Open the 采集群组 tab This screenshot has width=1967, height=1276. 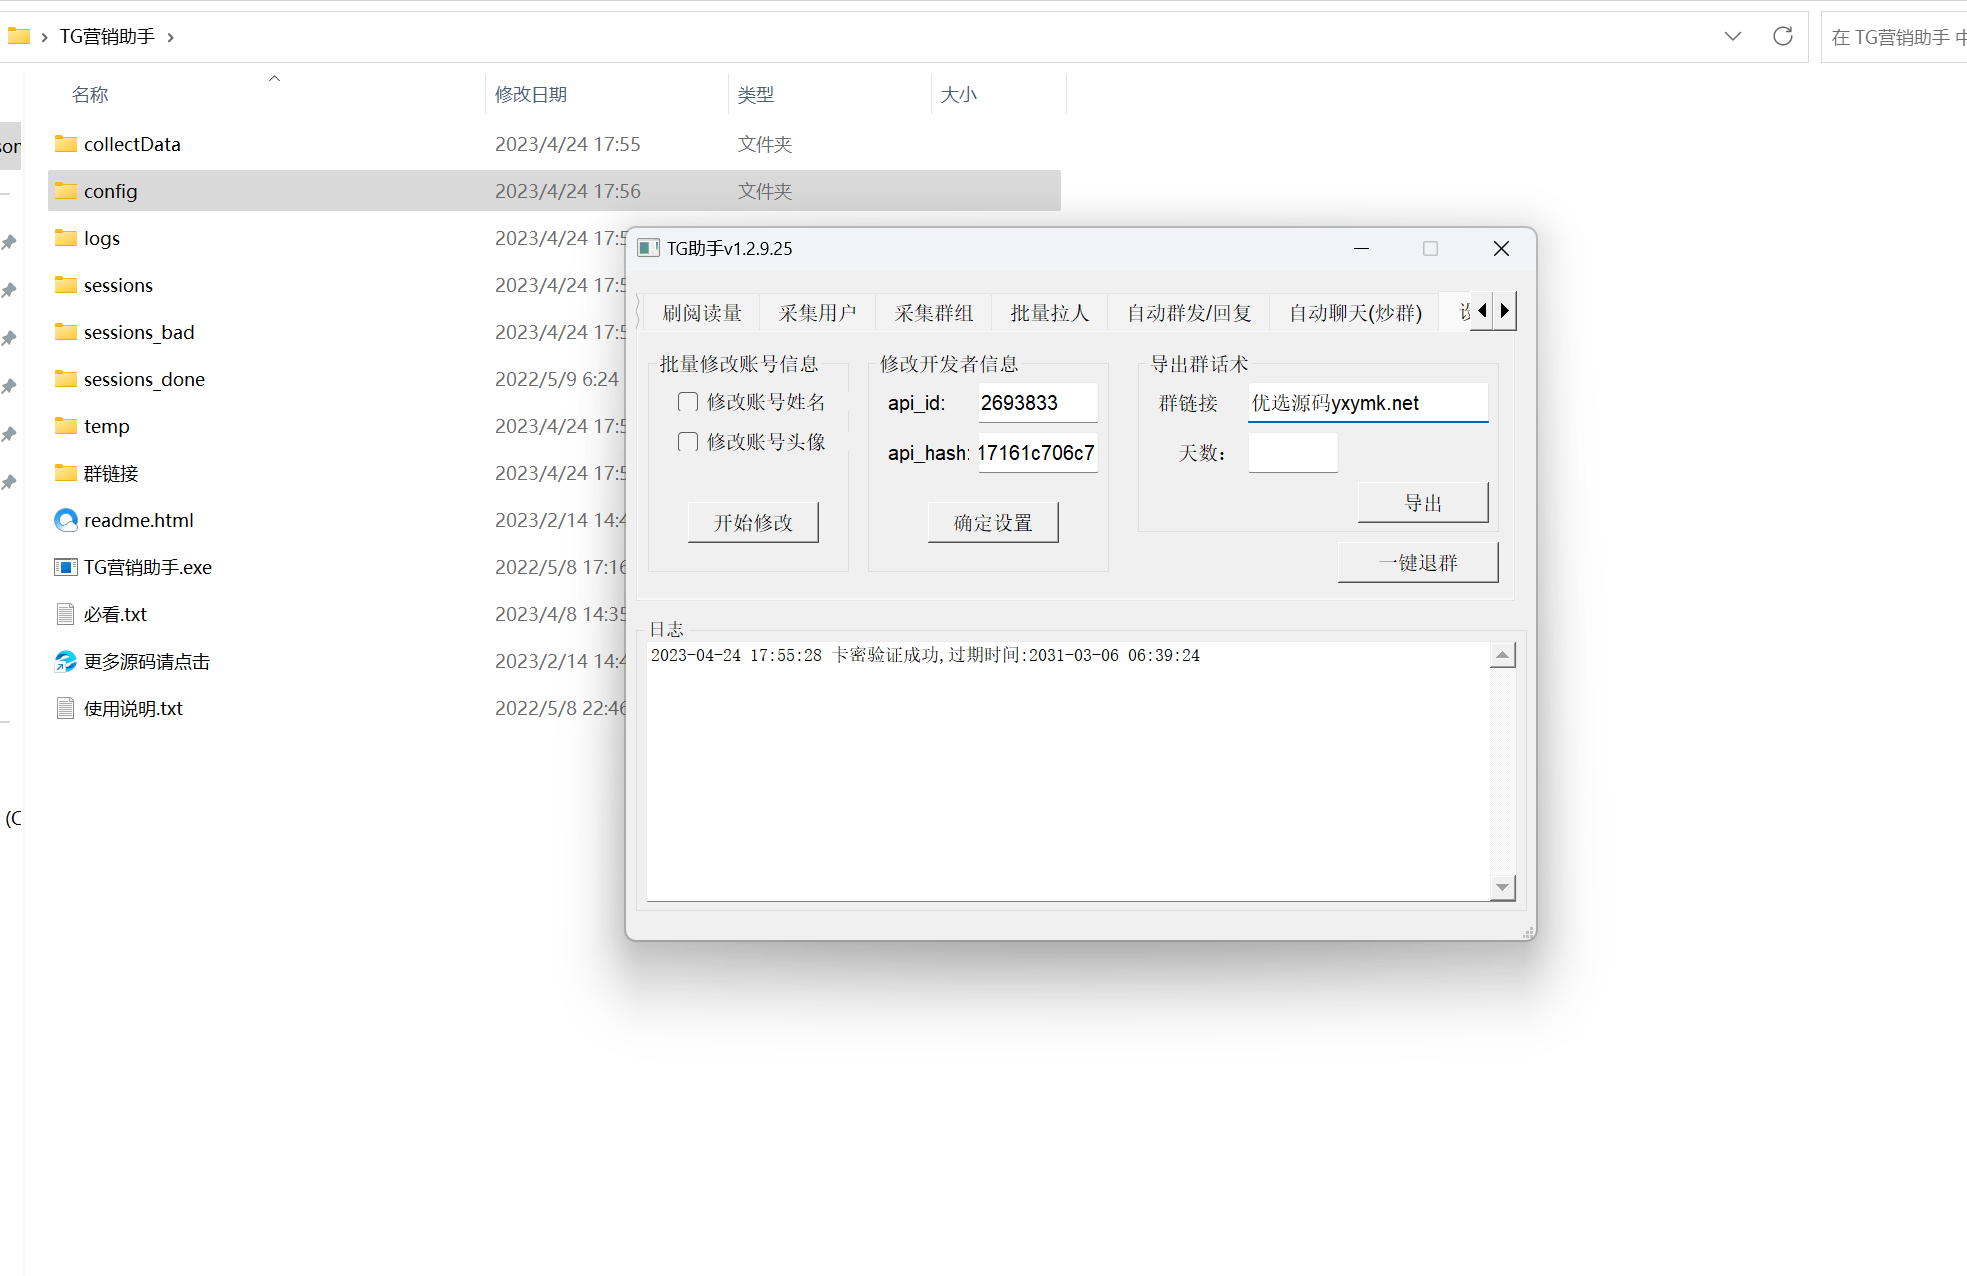click(x=934, y=313)
